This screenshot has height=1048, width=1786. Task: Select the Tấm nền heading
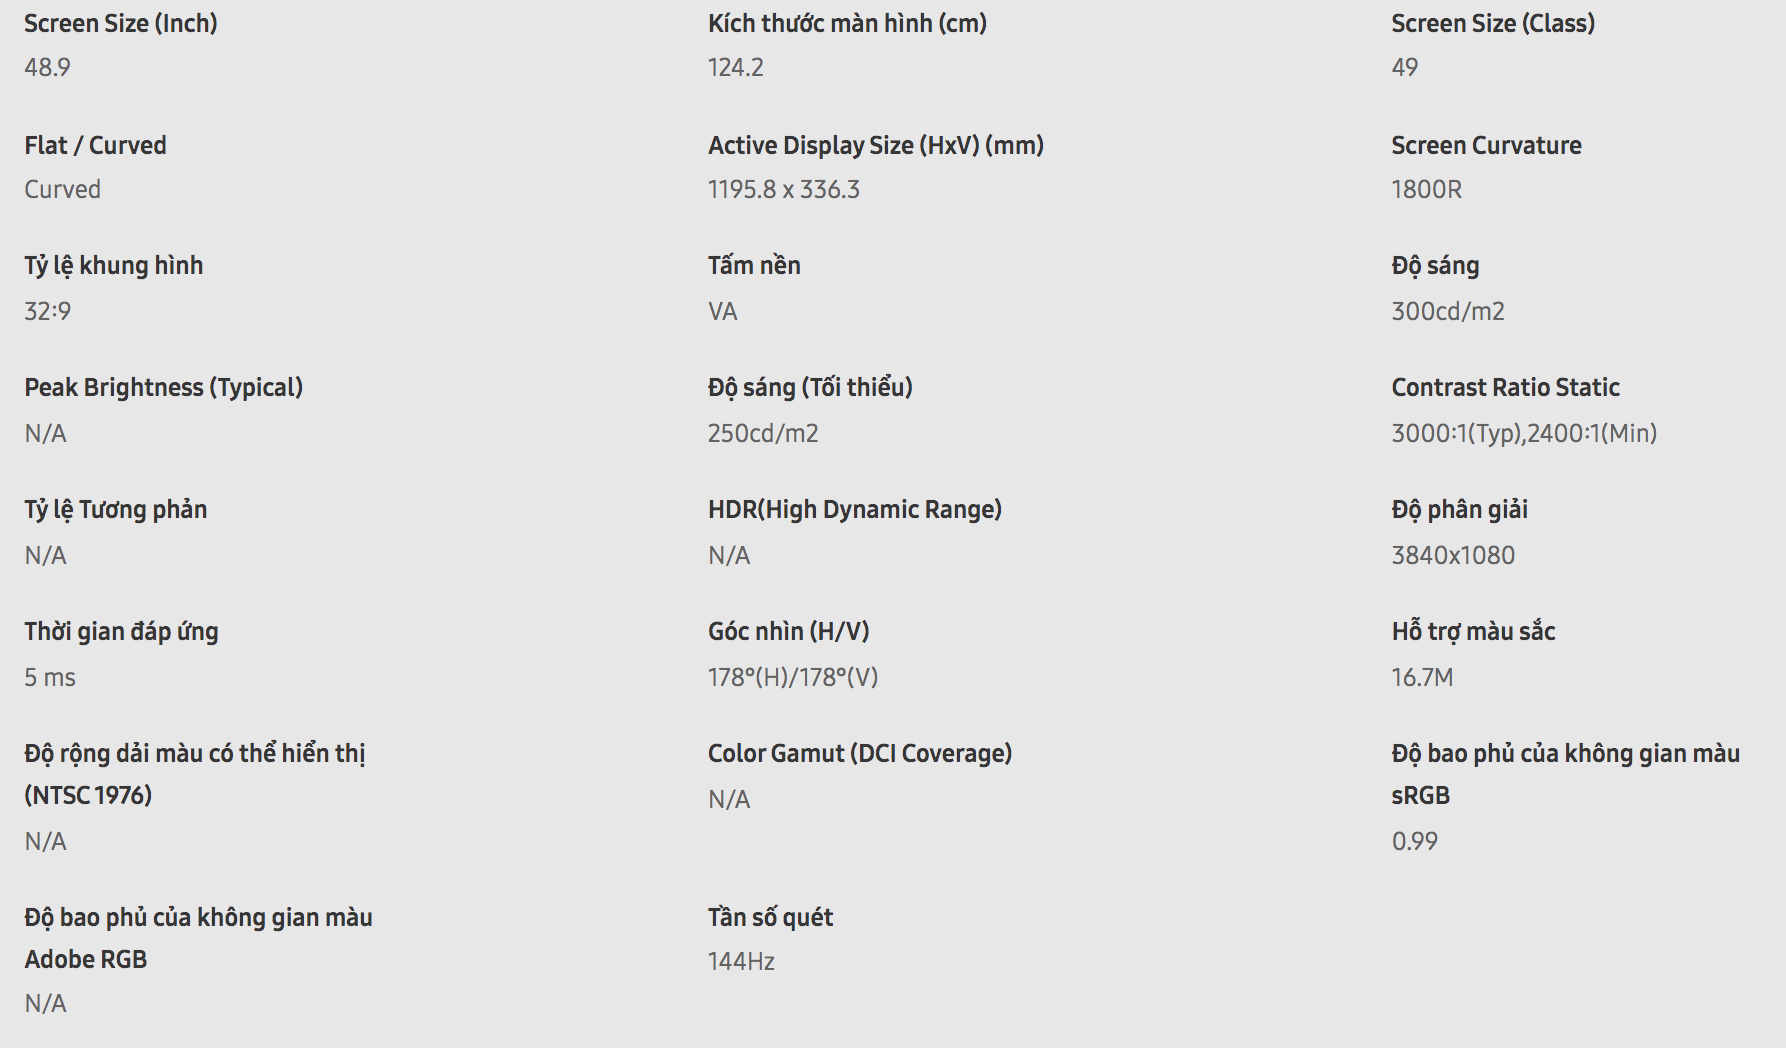click(754, 265)
